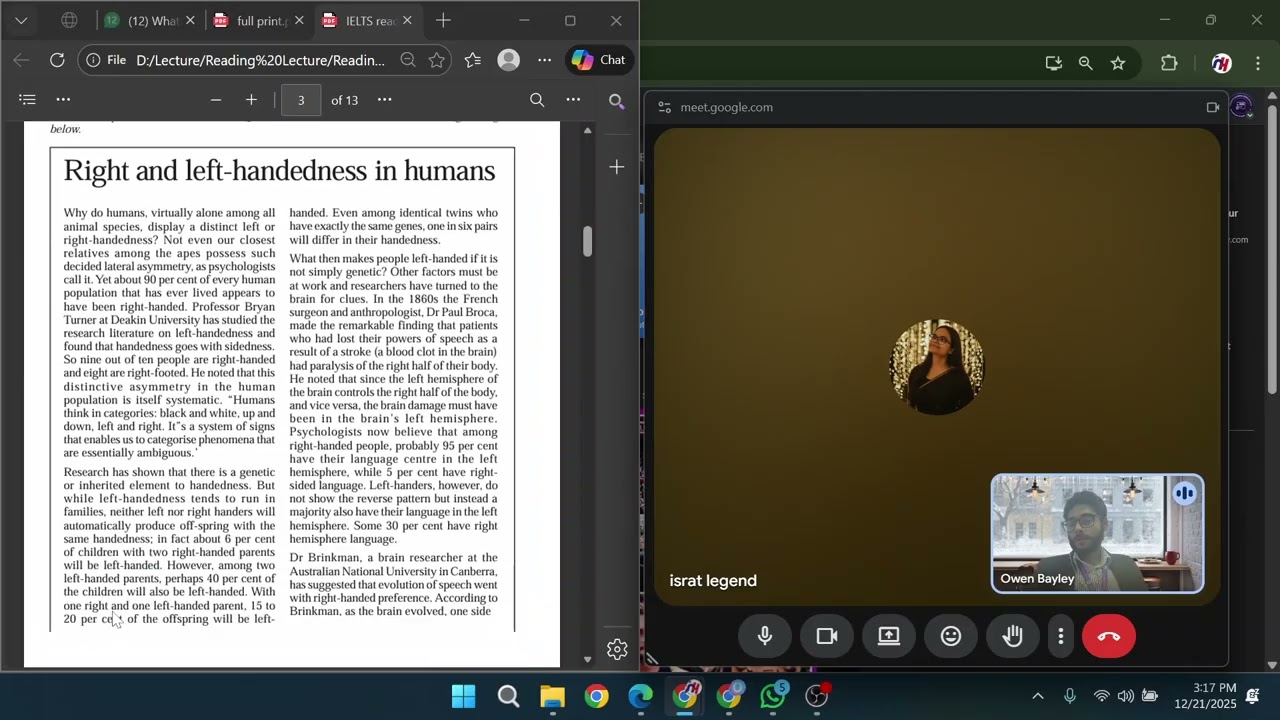The height and width of the screenshot is (720, 1280).
Task: Open Edge settings and more menu
Action: (x=544, y=60)
